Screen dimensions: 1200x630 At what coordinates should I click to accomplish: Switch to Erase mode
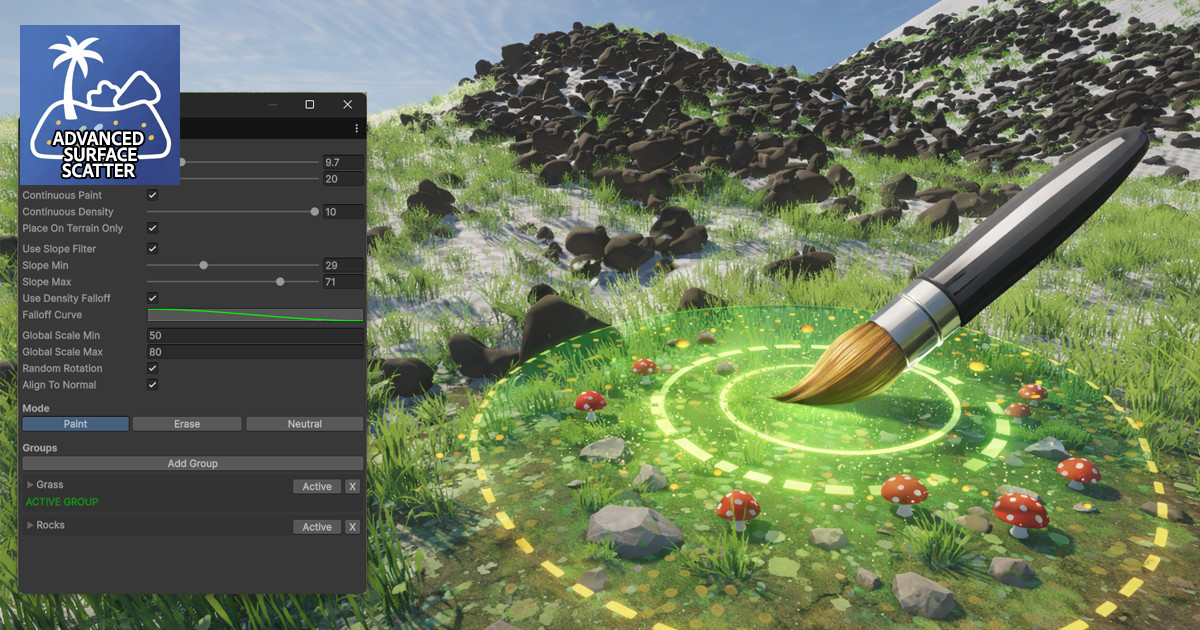click(x=187, y=423)
